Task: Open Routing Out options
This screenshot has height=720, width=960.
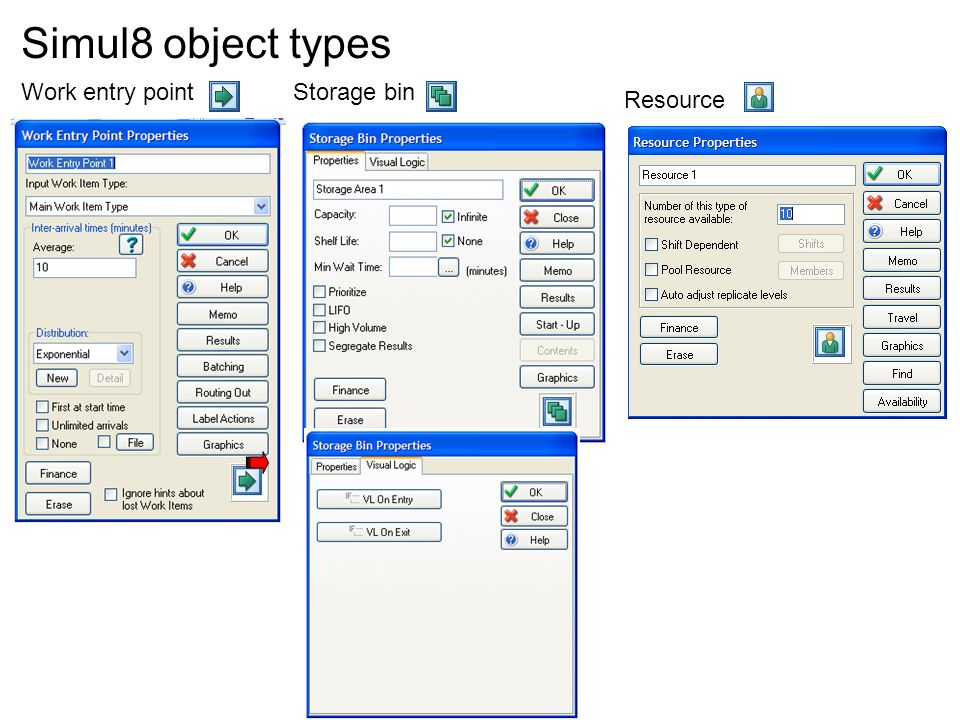Action: click(x=223, y=392)
